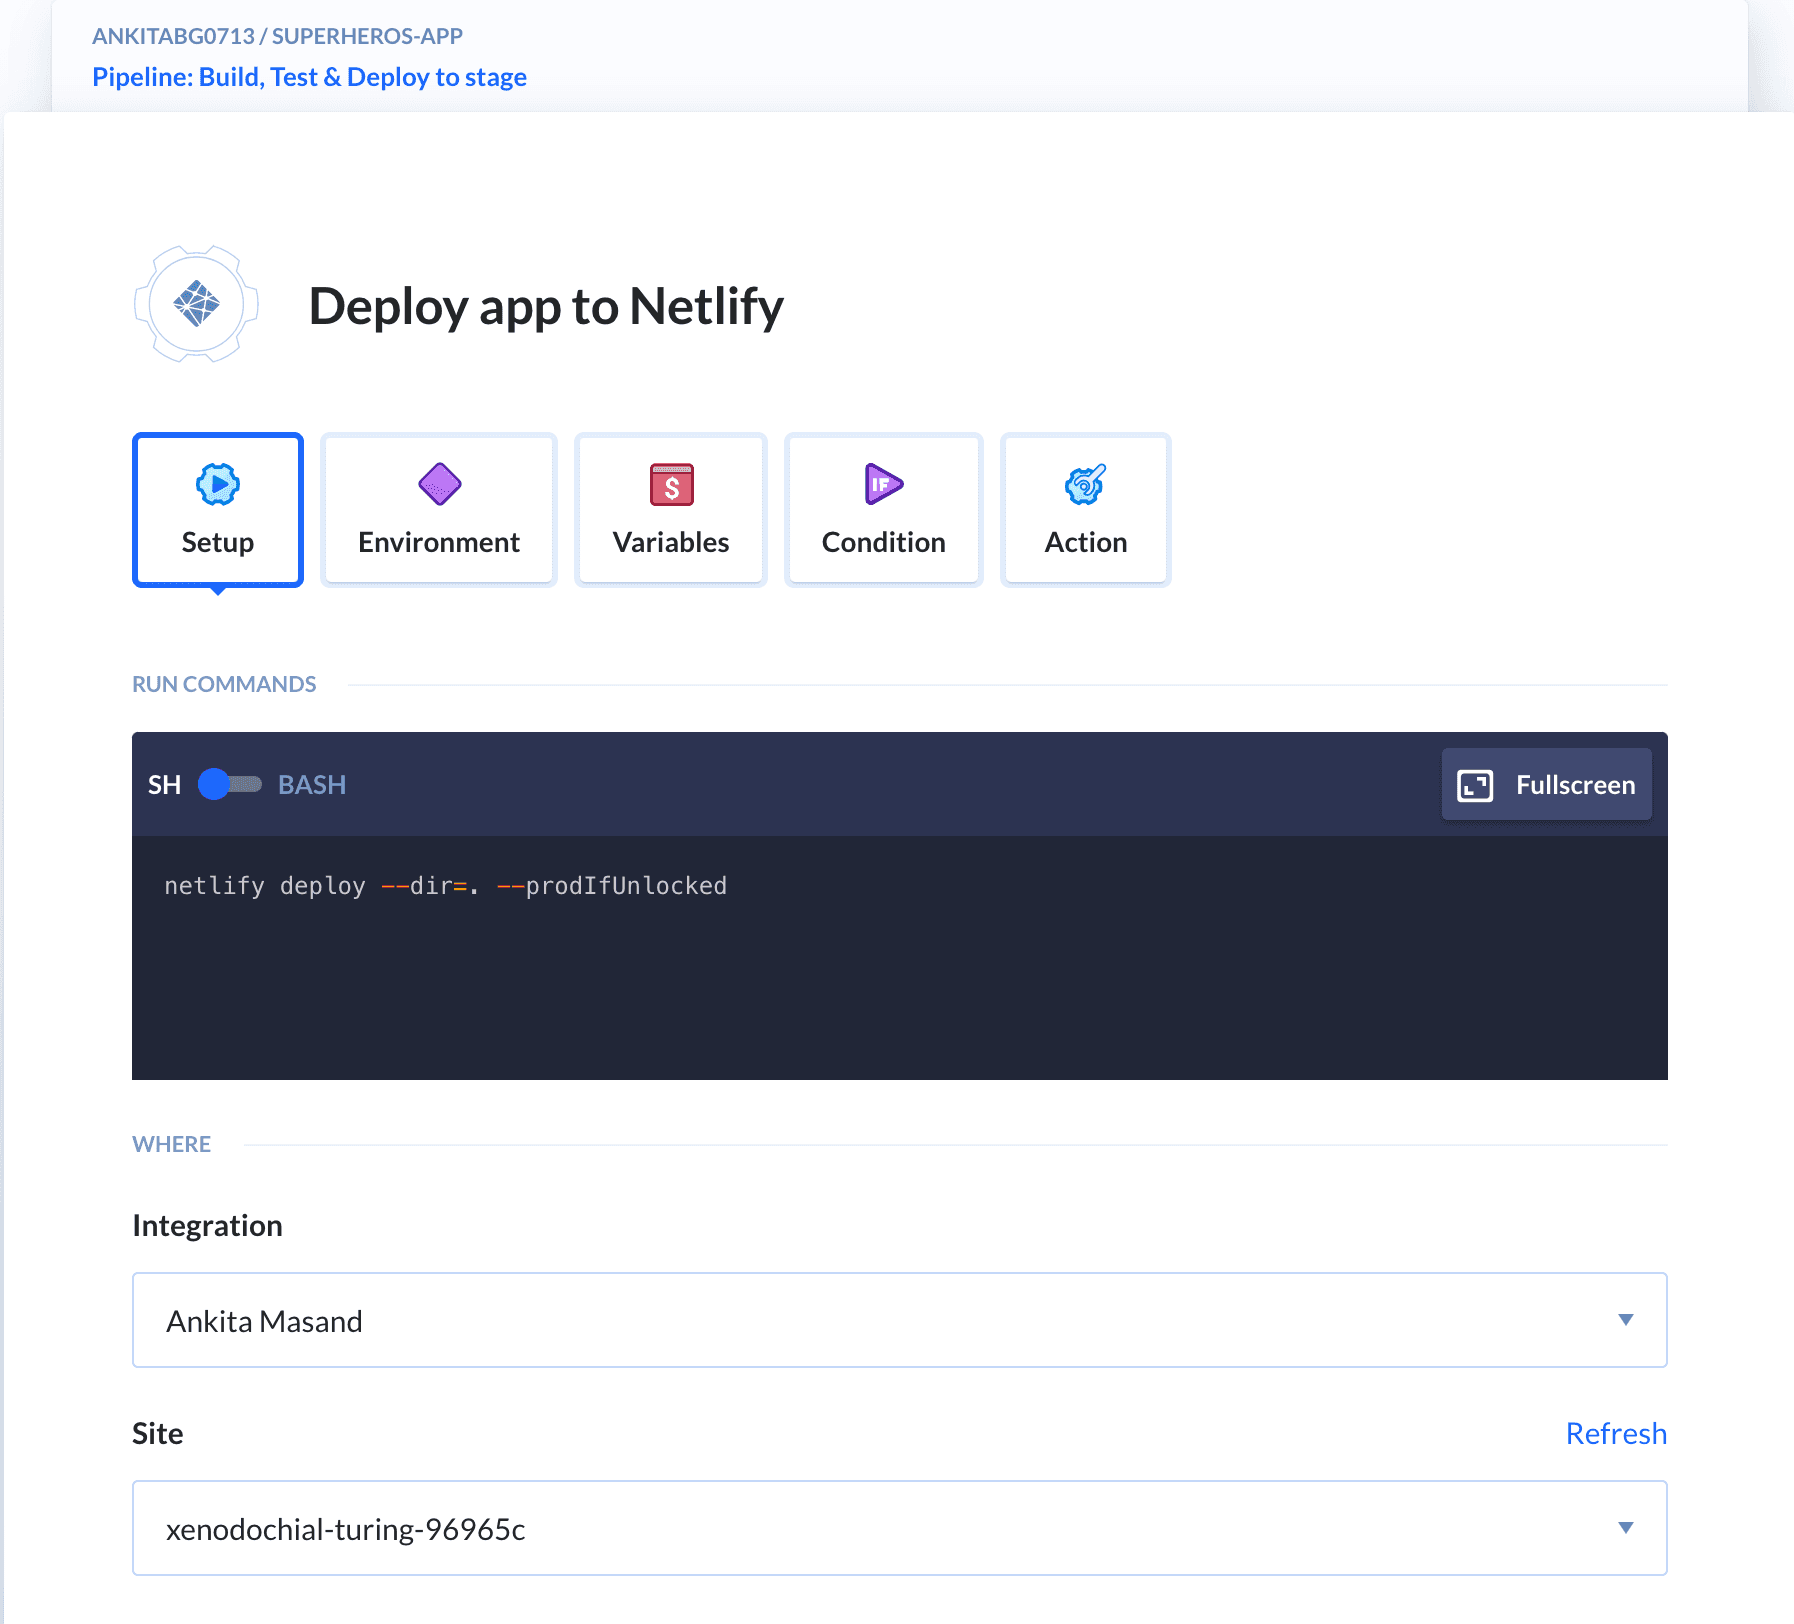Click the Variables dollar-sign icon
1794x1624 pixels.
[x=671, y=485]
